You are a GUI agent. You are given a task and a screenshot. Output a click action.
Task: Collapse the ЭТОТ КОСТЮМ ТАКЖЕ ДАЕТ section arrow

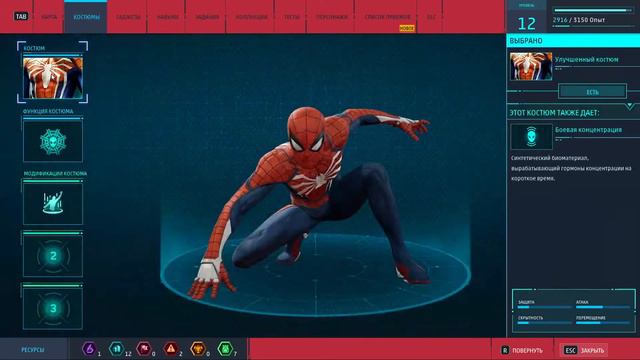pos(630,106)
